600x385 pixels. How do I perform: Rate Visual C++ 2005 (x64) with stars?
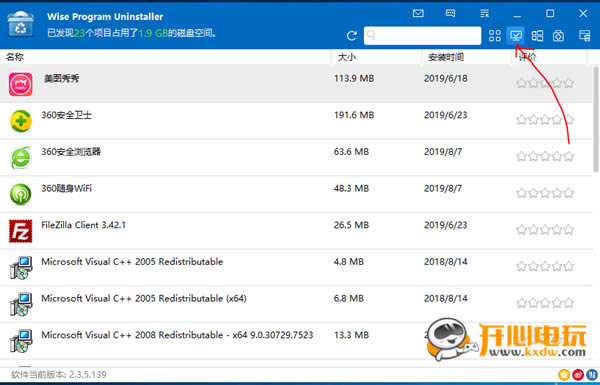coord(545,303)
